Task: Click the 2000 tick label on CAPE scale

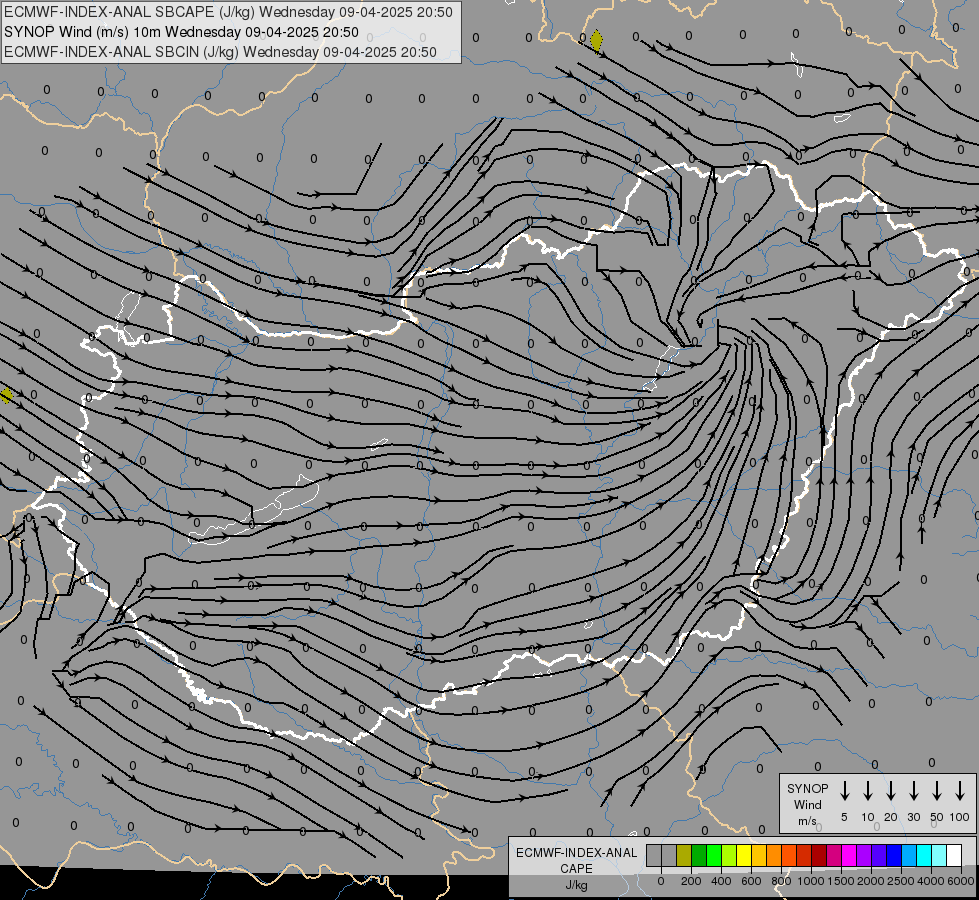Action: (x=870, y=881)
